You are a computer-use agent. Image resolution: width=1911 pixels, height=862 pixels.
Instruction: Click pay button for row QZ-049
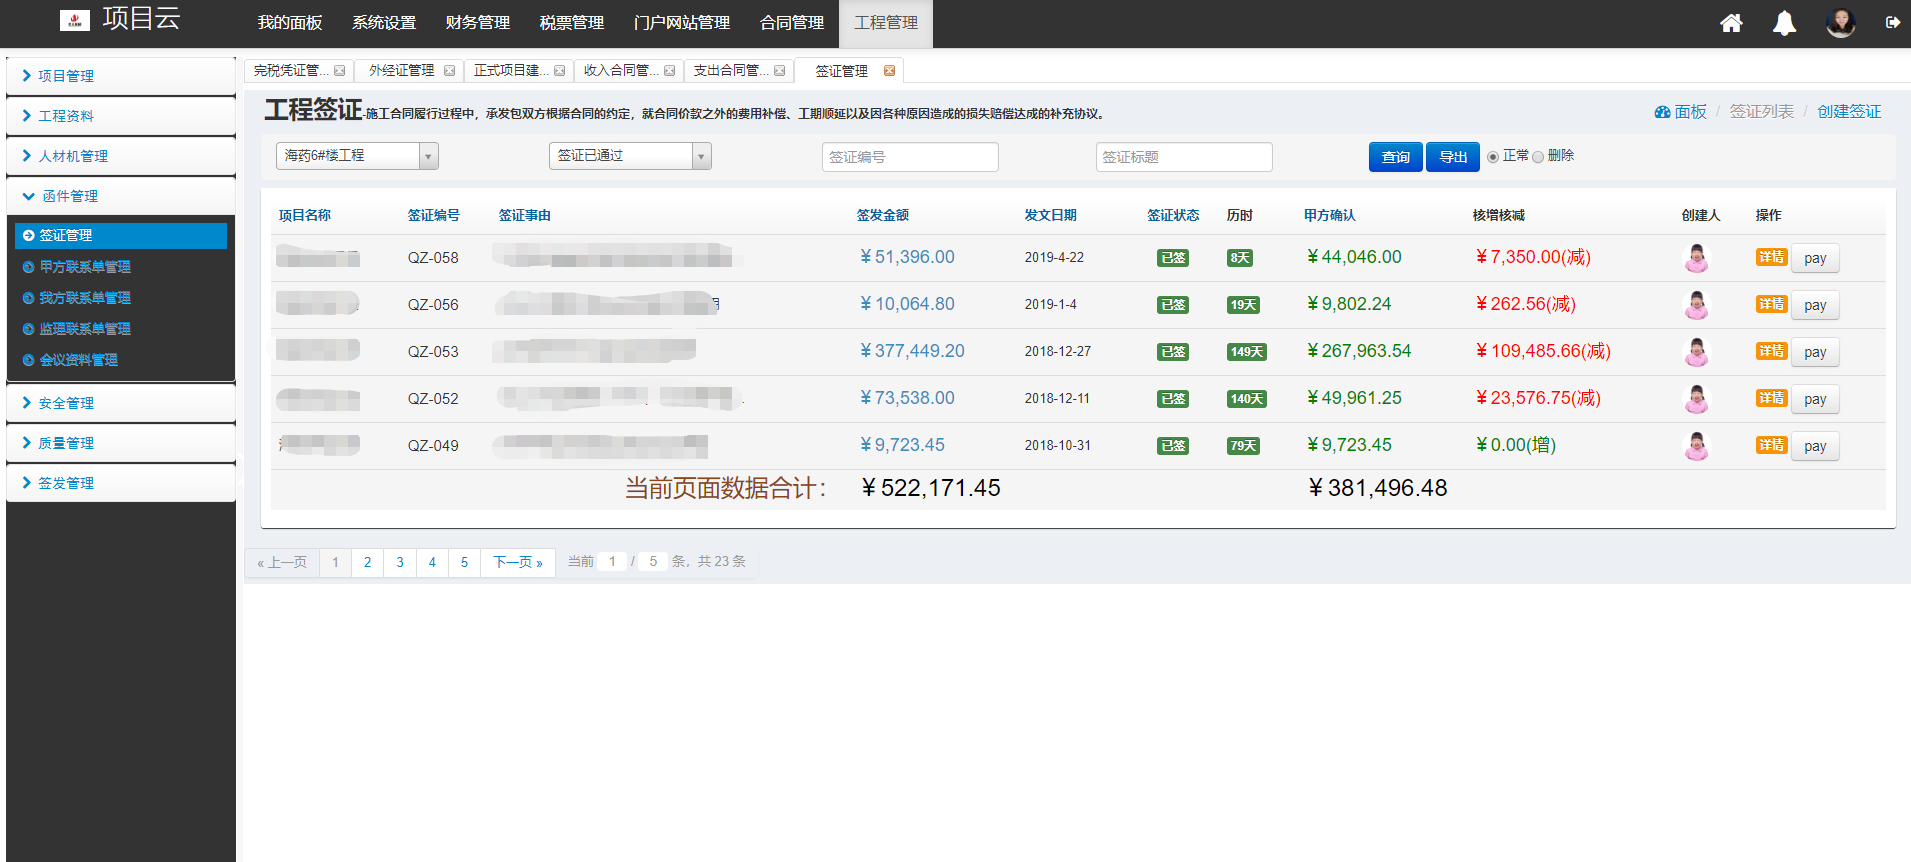tap(1815, 446)
